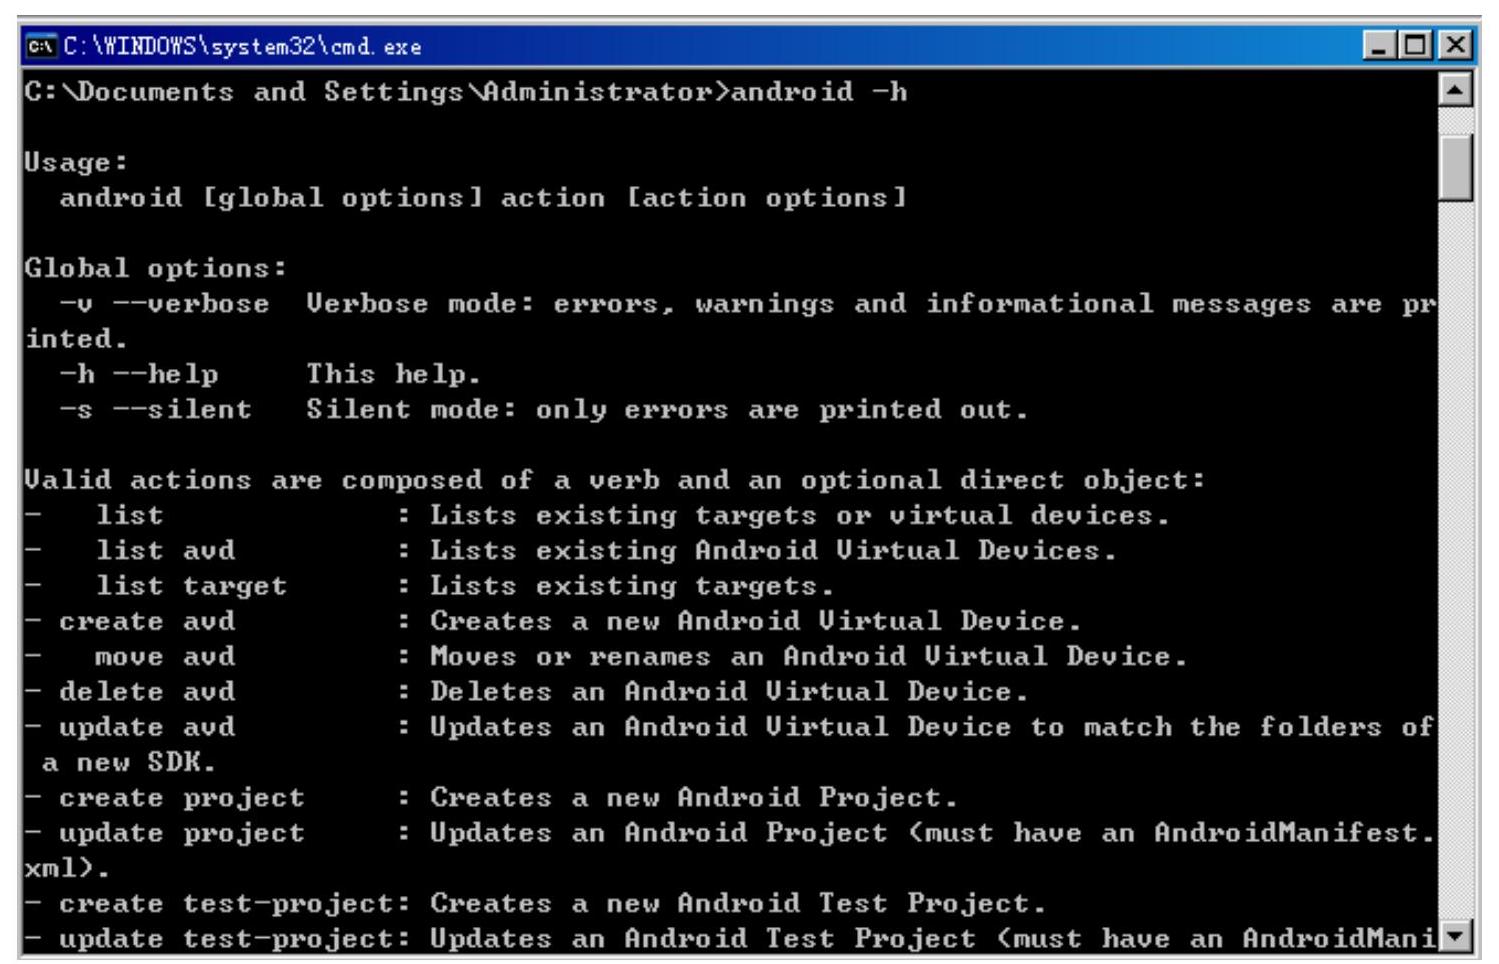Minimize the cmd.exe window
The height and width of the screenshot is (964, 1499).
[1381, 45]
